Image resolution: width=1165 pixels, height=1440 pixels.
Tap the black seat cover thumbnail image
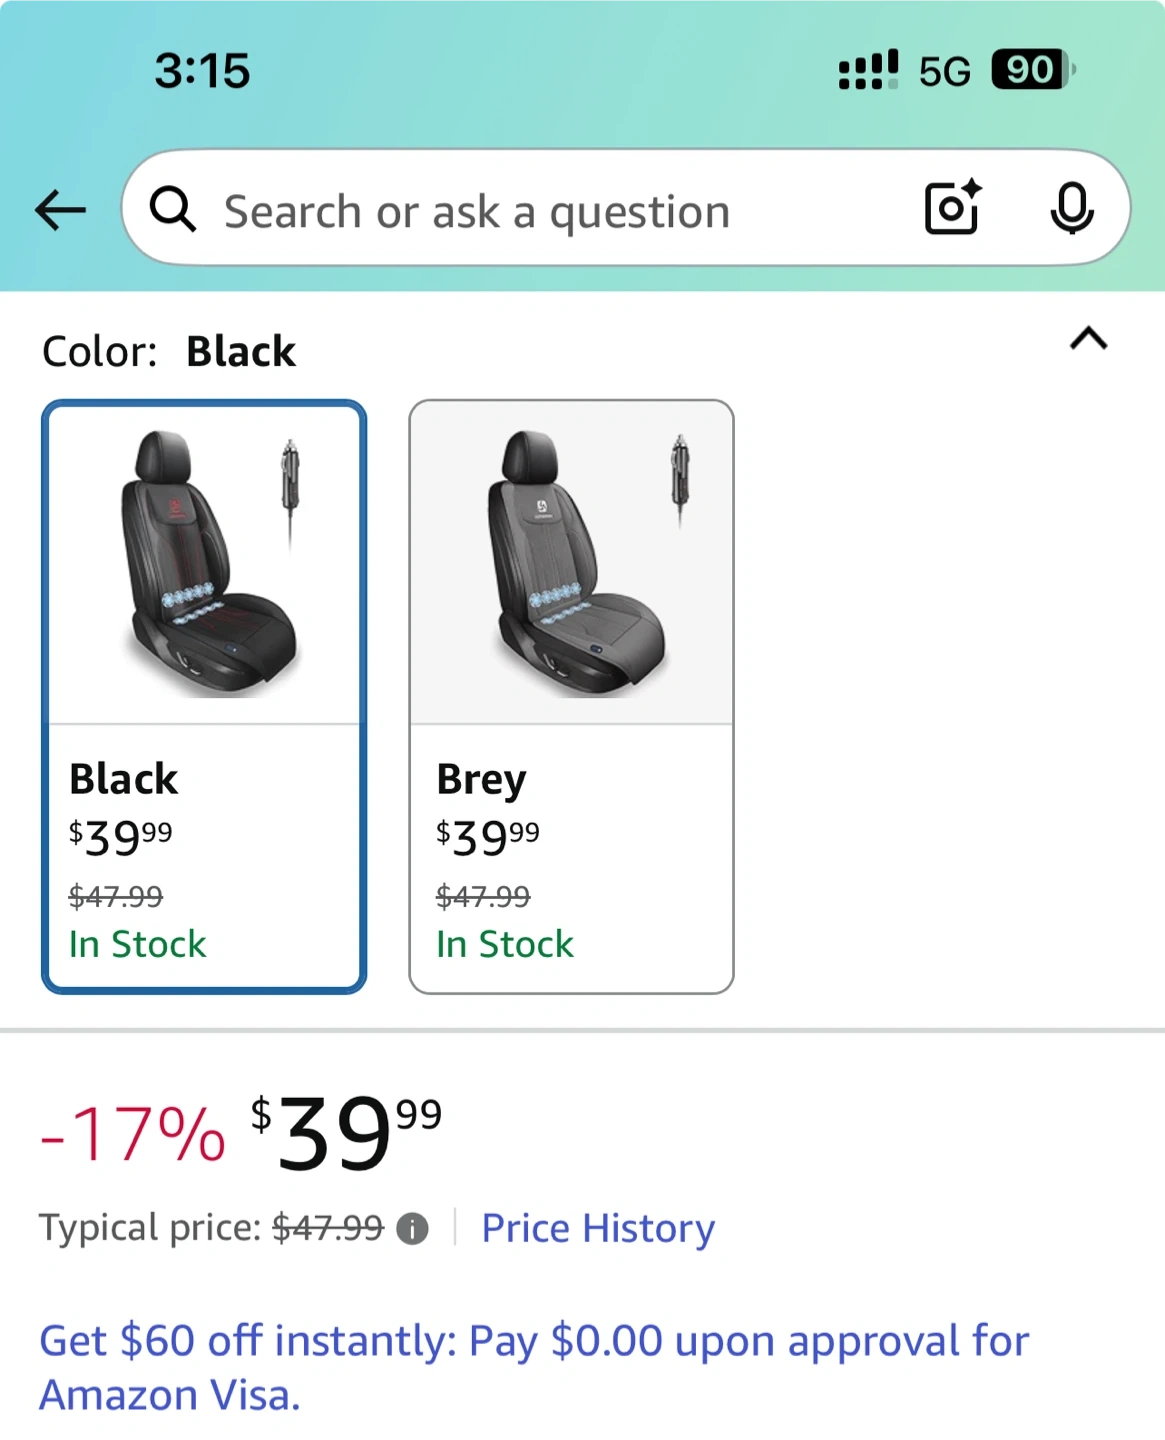204,563
